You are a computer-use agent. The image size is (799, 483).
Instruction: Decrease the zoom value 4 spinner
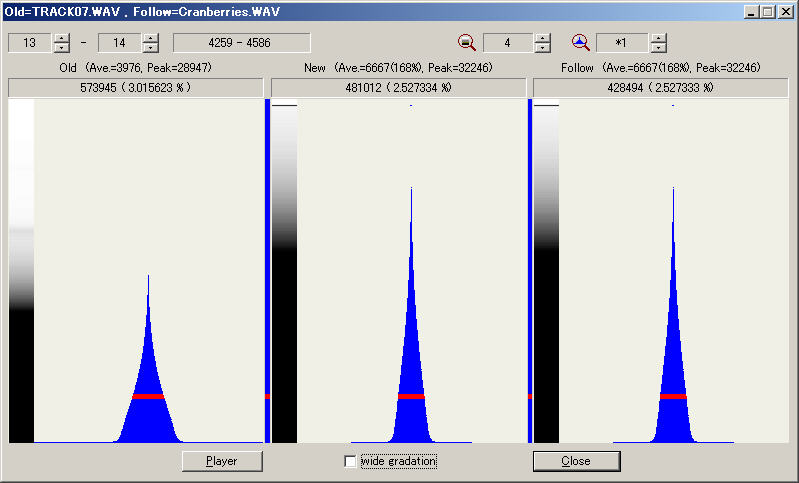click(543, 48)
